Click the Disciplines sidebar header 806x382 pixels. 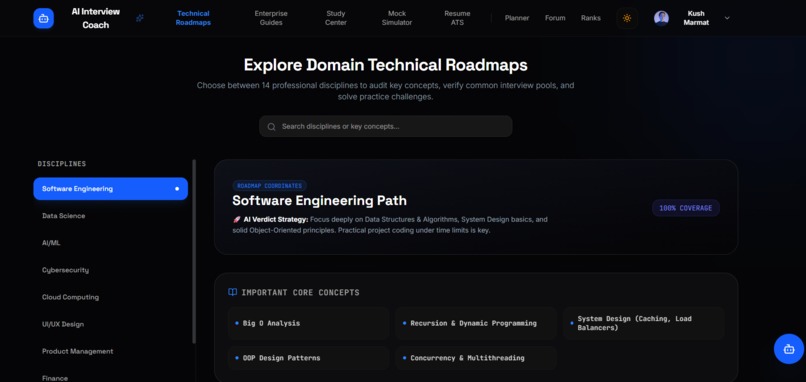62,164
